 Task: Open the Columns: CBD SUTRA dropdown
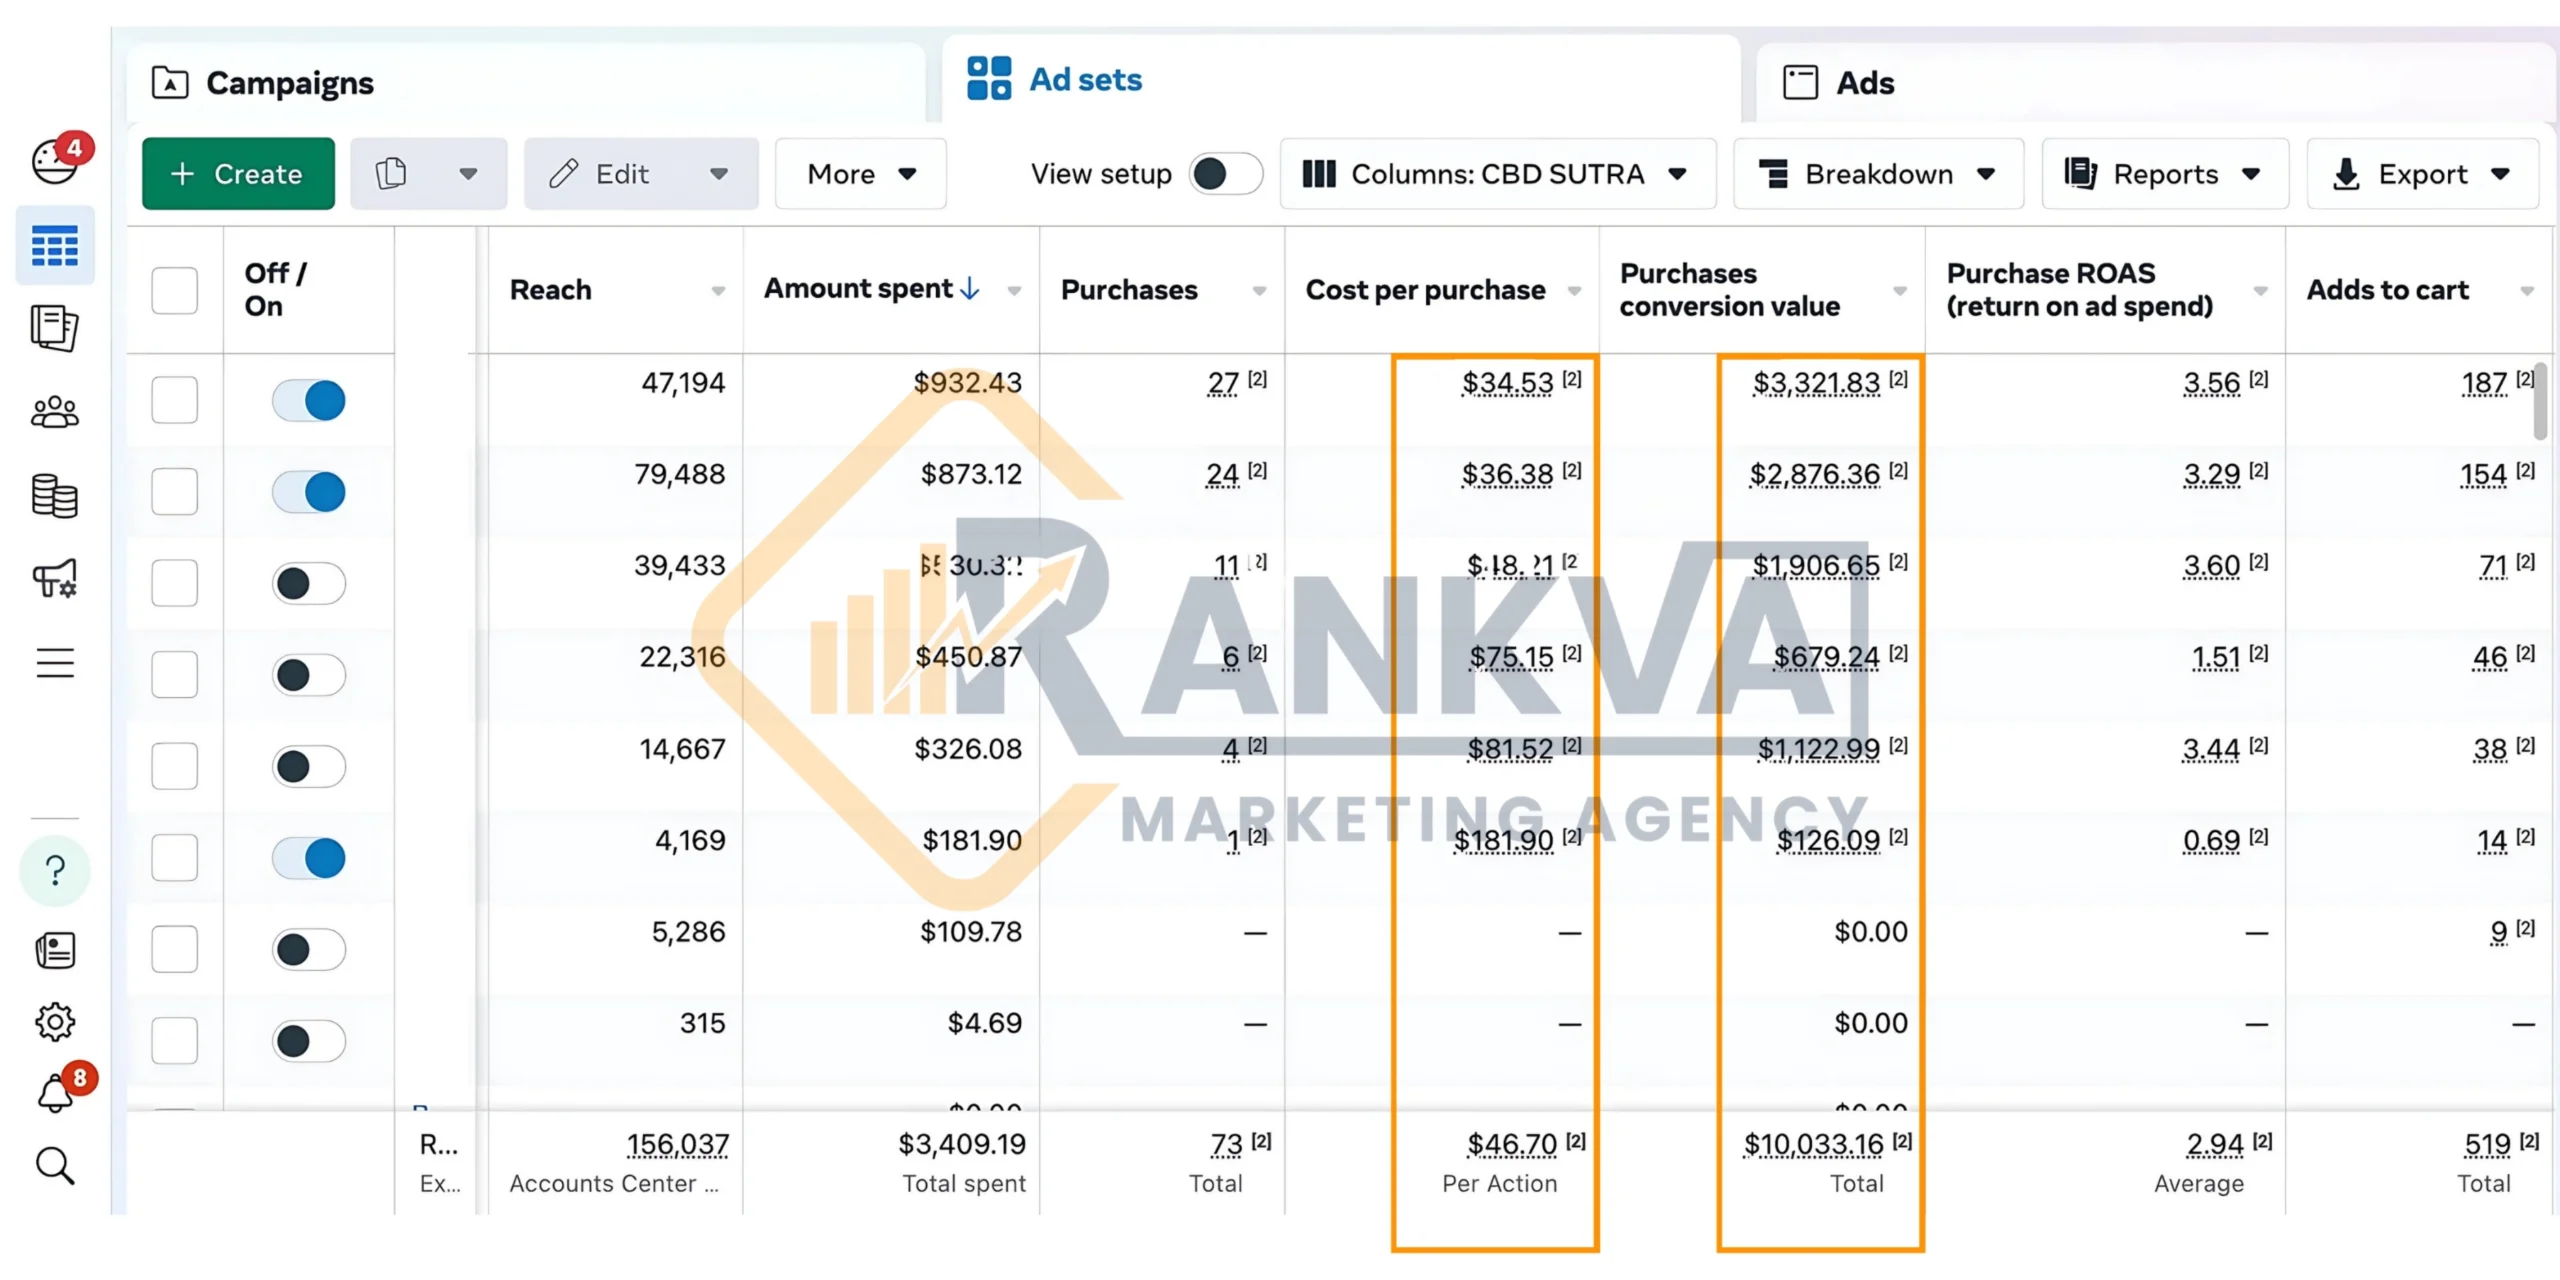tap(1497, 173)
